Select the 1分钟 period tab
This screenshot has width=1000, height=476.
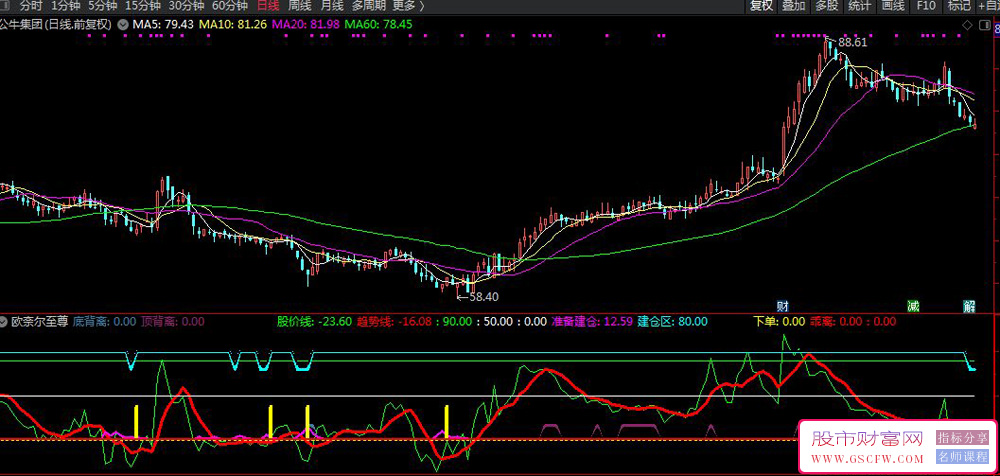pyautogui.click(x=65, y=6)
